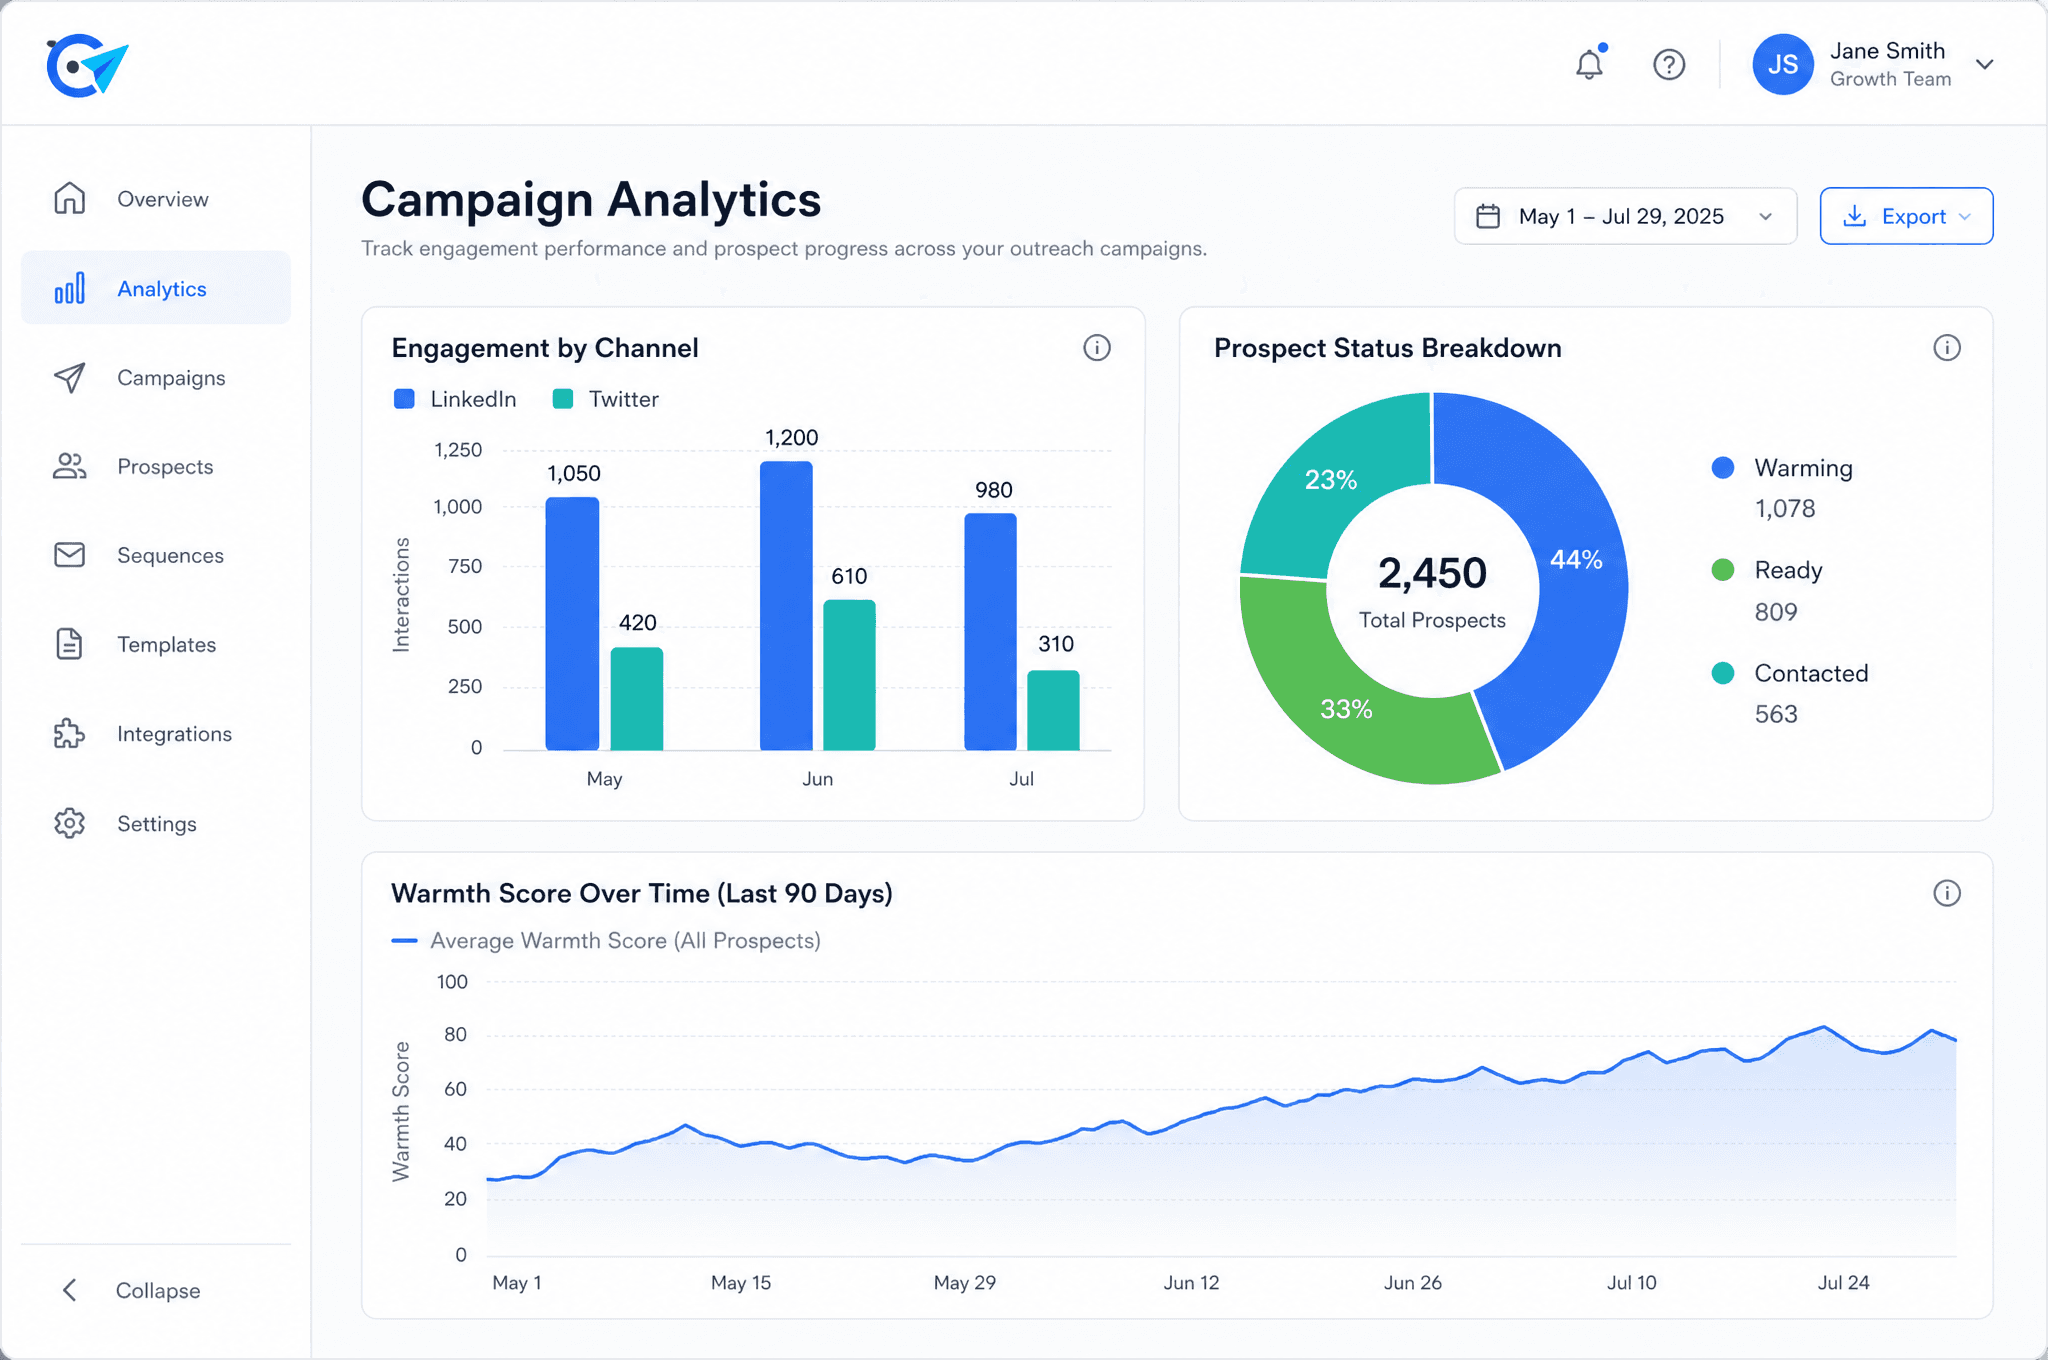
Task: Click the Contacted count 563
Action: (1776, 714)
